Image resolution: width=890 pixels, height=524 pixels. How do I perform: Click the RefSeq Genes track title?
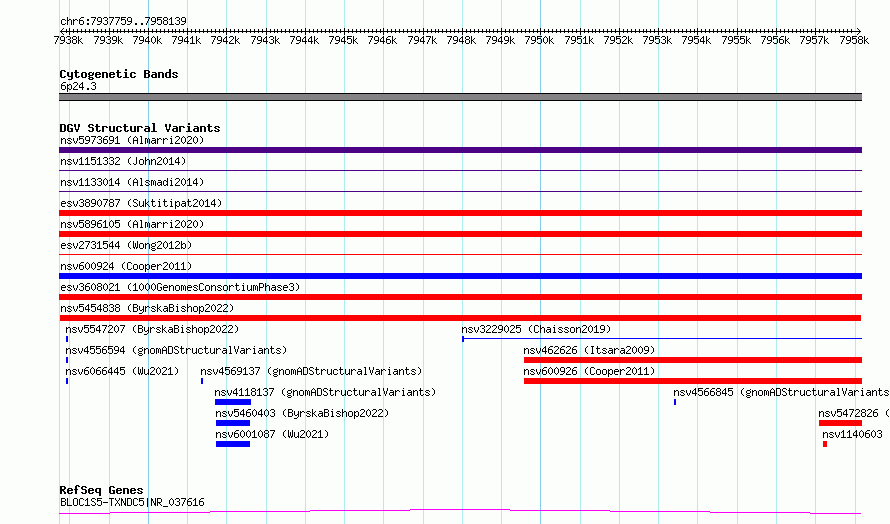101,490
